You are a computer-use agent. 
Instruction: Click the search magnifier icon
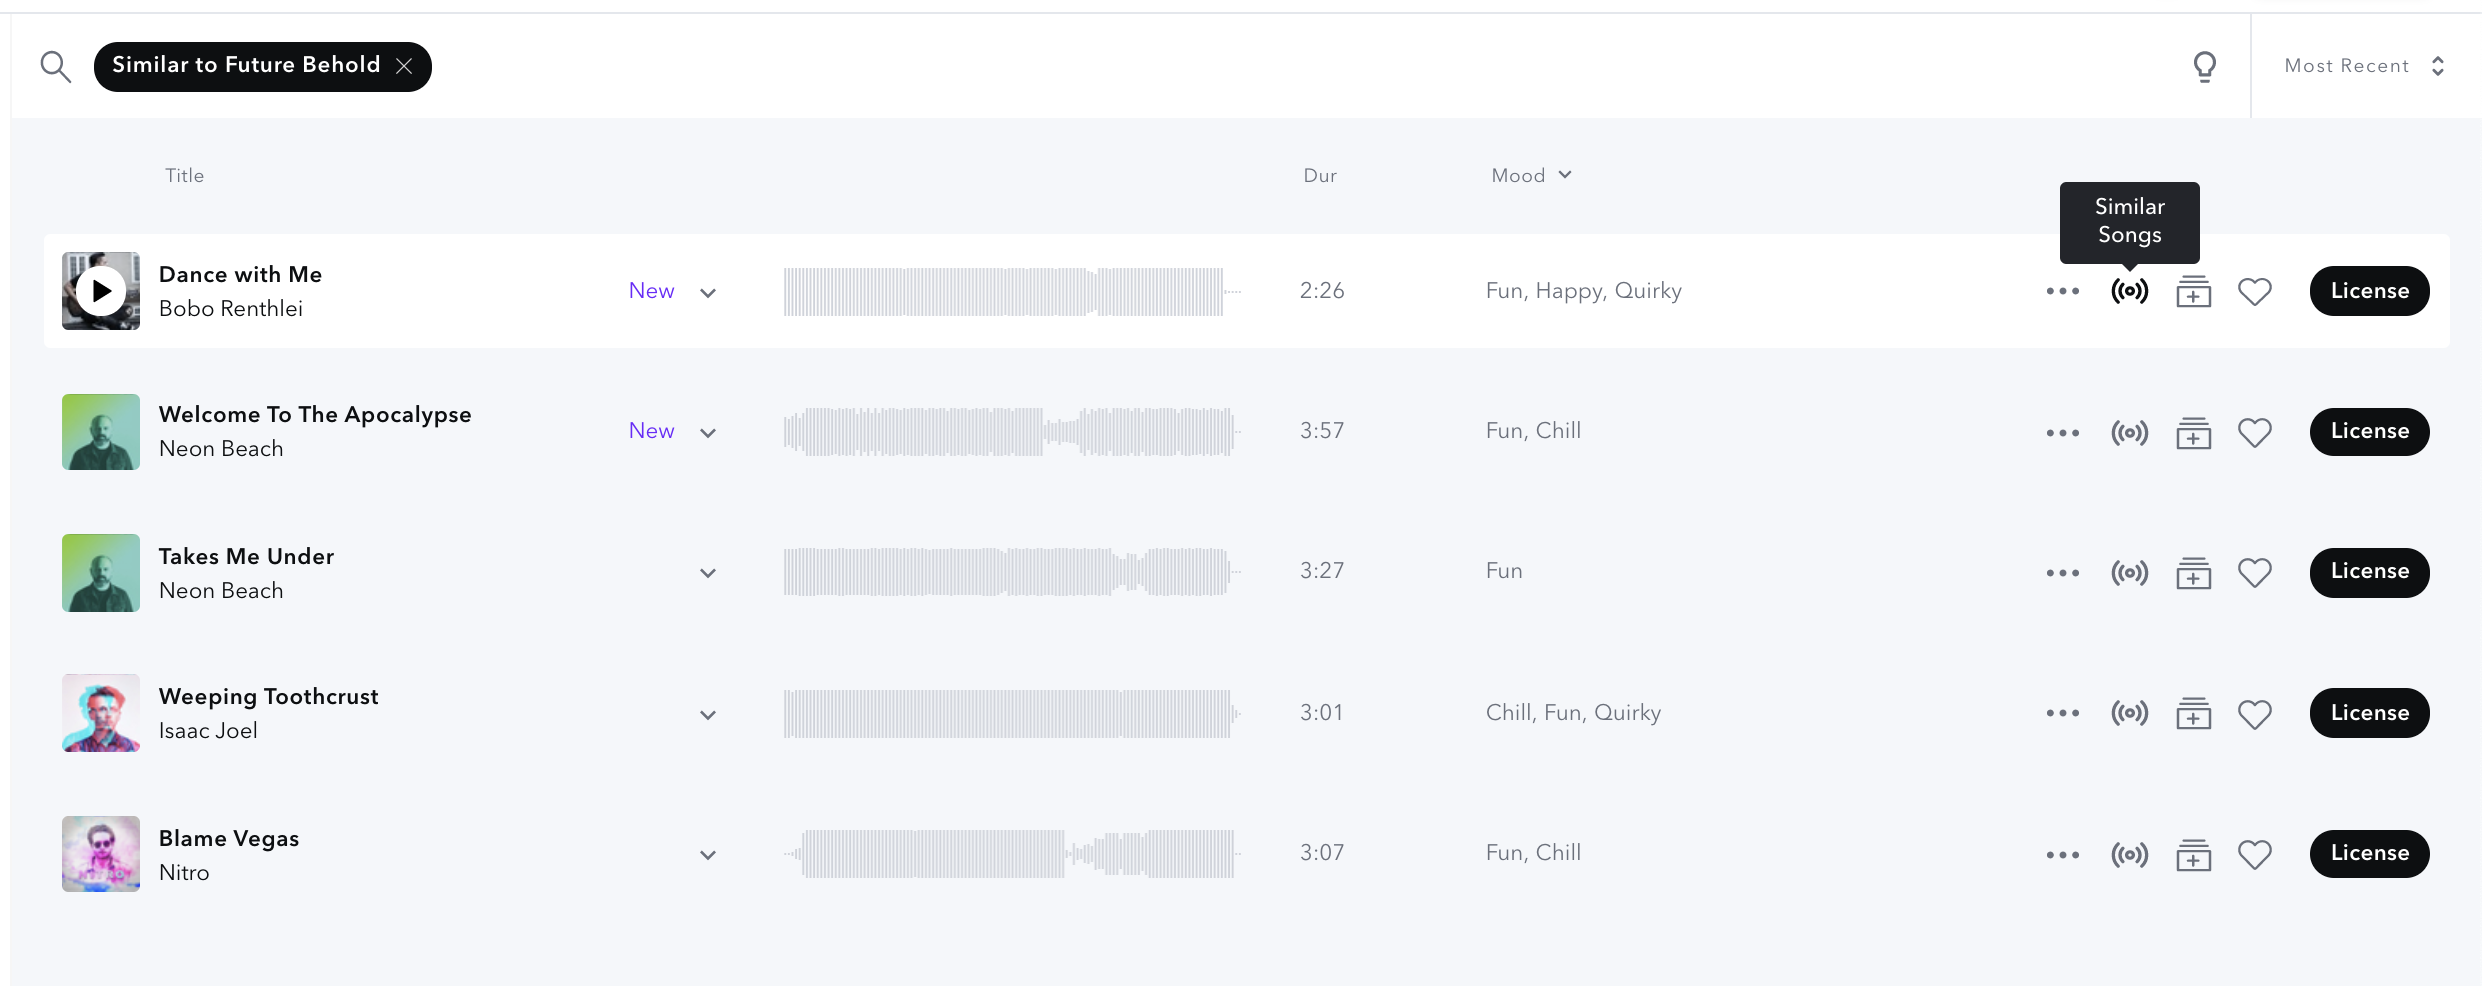(55, 67)
